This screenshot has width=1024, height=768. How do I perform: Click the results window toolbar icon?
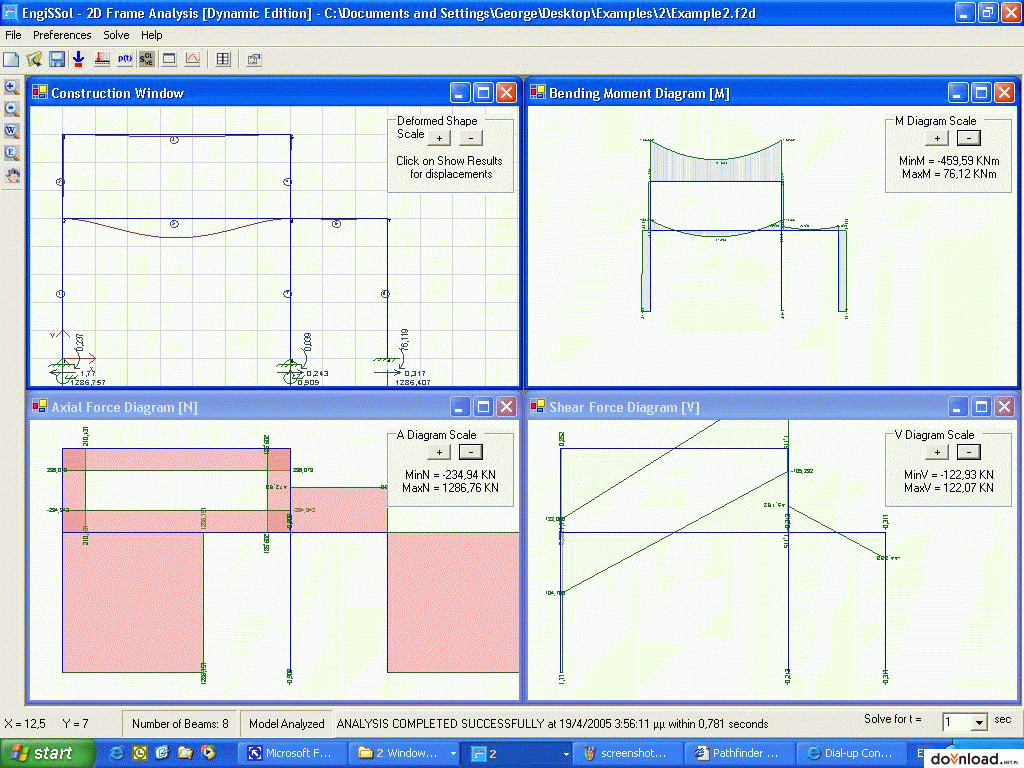pyautogui.click(x=169, y=59)
